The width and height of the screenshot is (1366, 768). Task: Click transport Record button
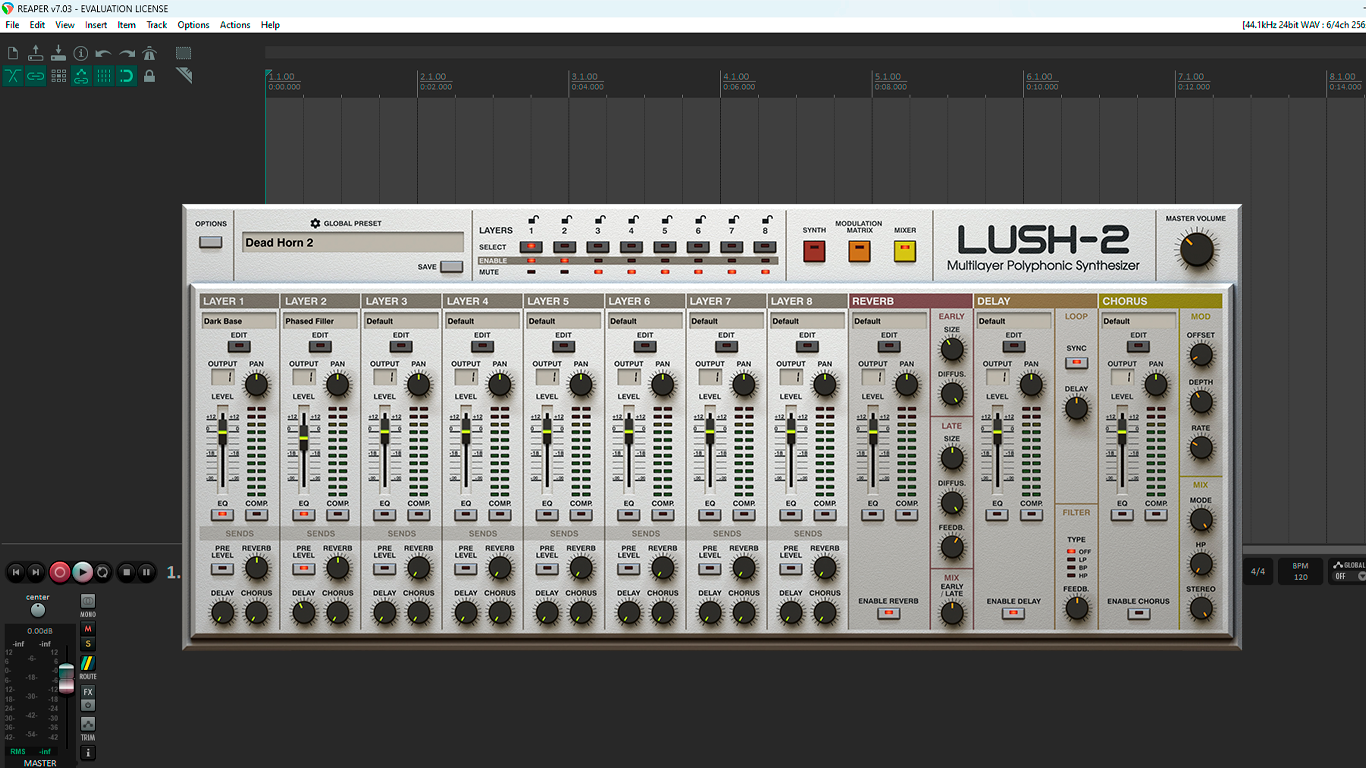[x=60, y=572]
